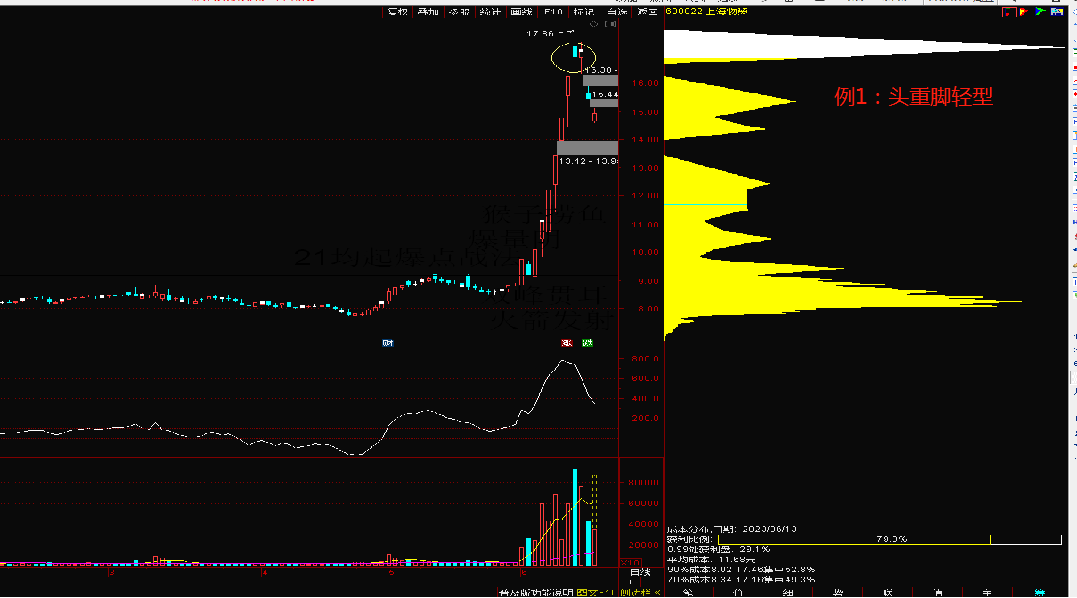1077x598 pixels.
Task: Click the red 涨 marker below the candlesticks
Action: coord(567,343)
